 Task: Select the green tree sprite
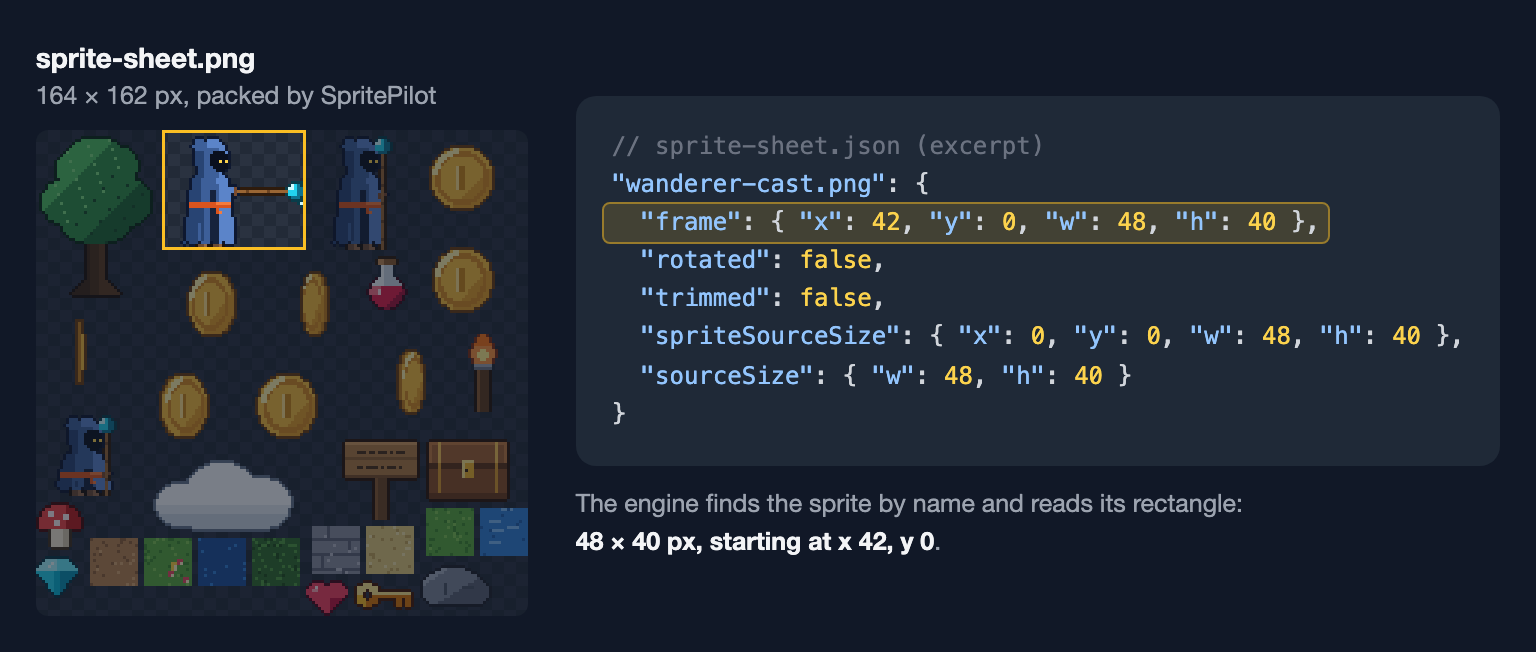(97, 216)
